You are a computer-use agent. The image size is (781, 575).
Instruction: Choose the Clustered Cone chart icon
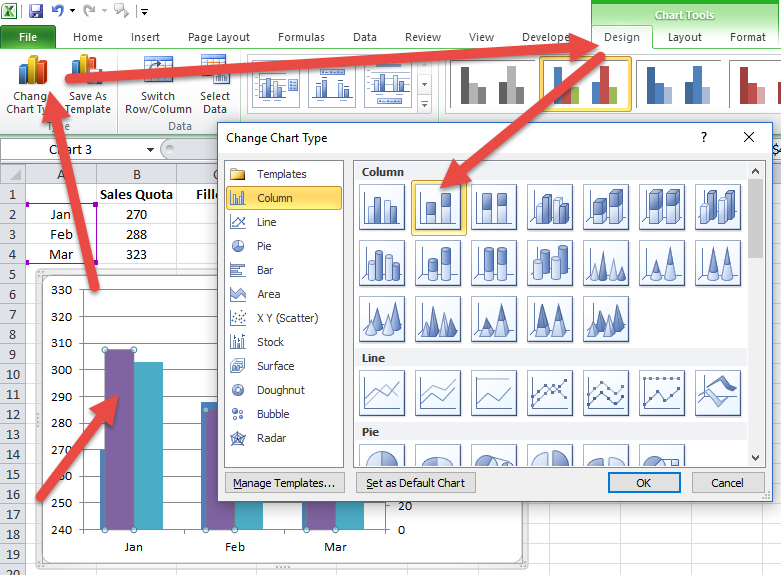pyautogui.click(x=606, y=263)
